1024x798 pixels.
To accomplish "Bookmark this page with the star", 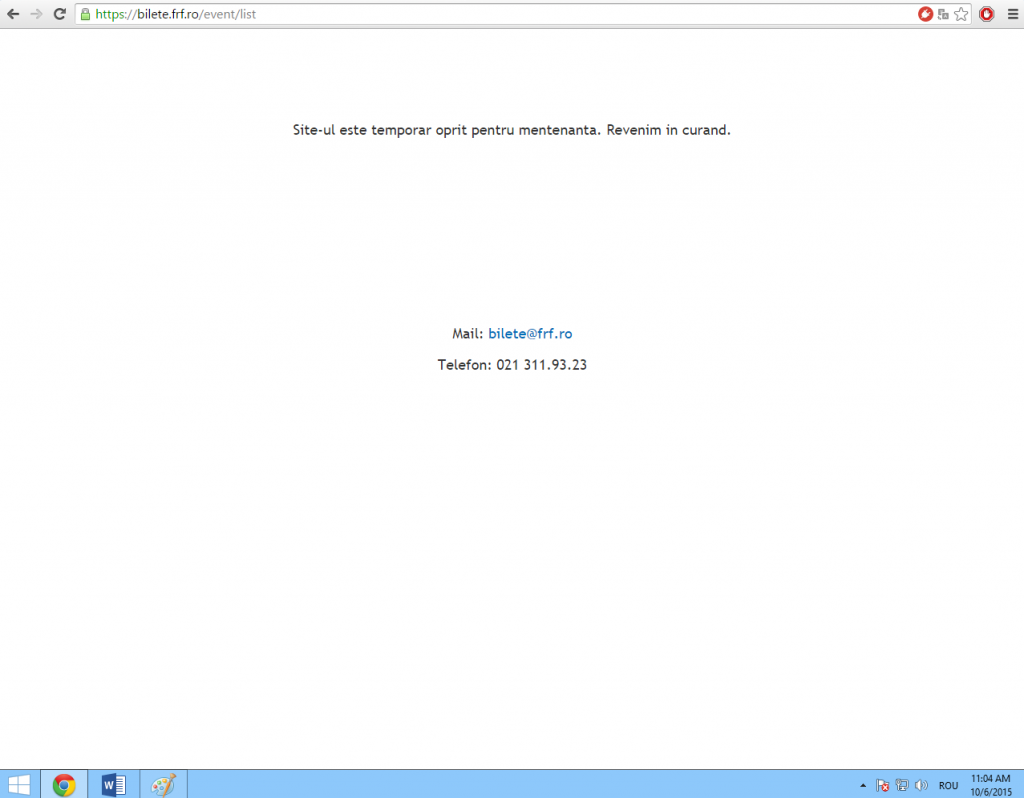I will (961, 14).
